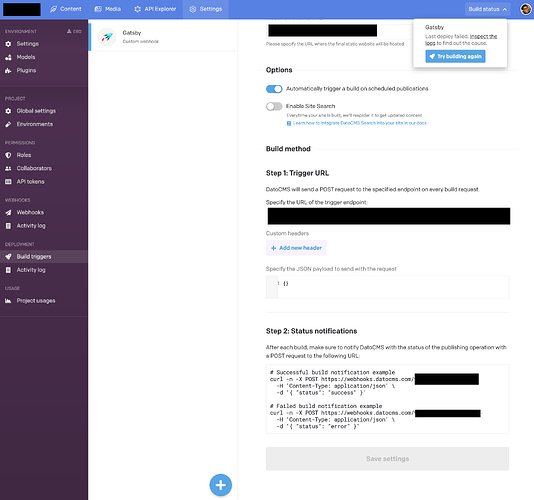Select the Settings tab in top bar
The width and height of the screenshot is (534, 500).
pos(205,9)
